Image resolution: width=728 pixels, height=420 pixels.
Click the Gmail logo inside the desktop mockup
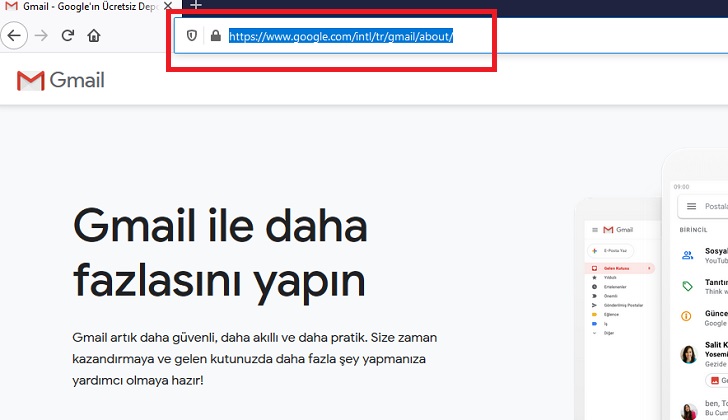click(618, 230)
